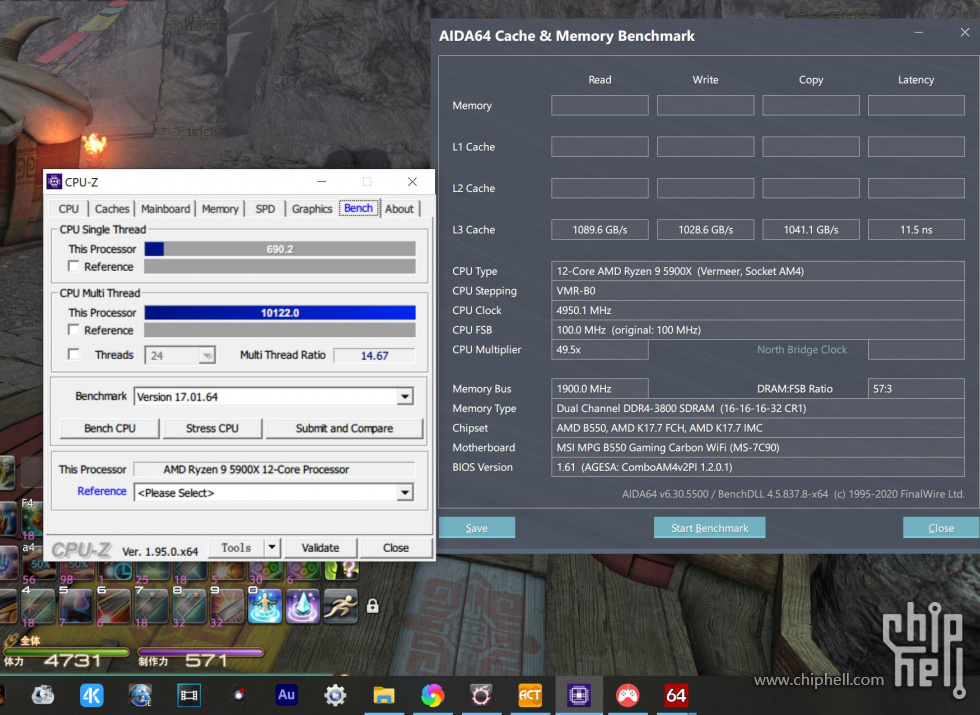Click the hotbar padlock icon
Image resolution: width=980 pixels, height=715 pixels.
click(x=372, y=606)
